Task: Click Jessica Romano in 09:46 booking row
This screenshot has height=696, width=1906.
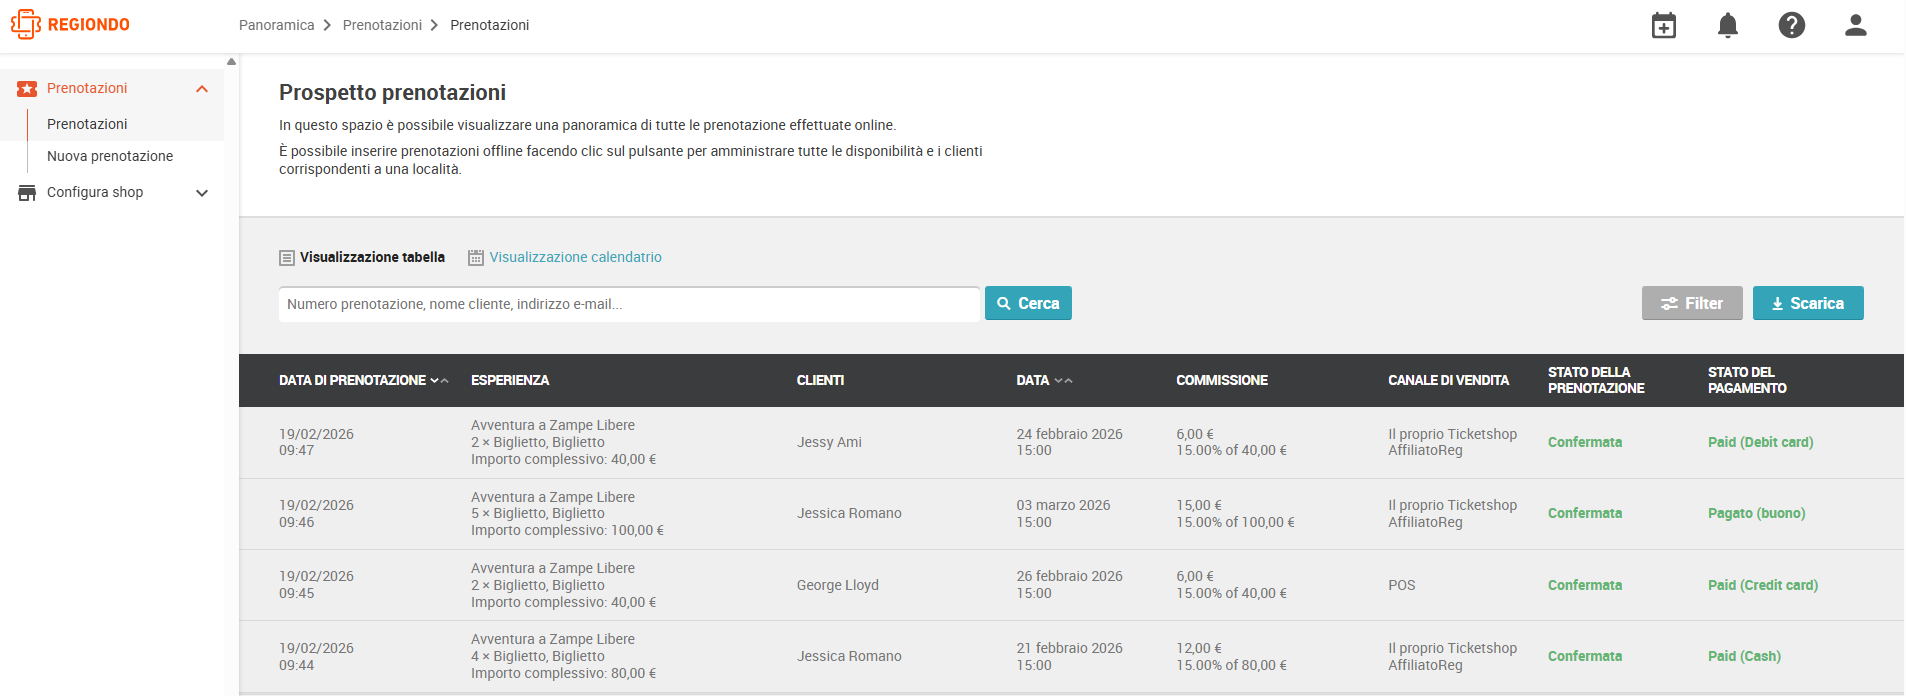Action: [849, 513]
